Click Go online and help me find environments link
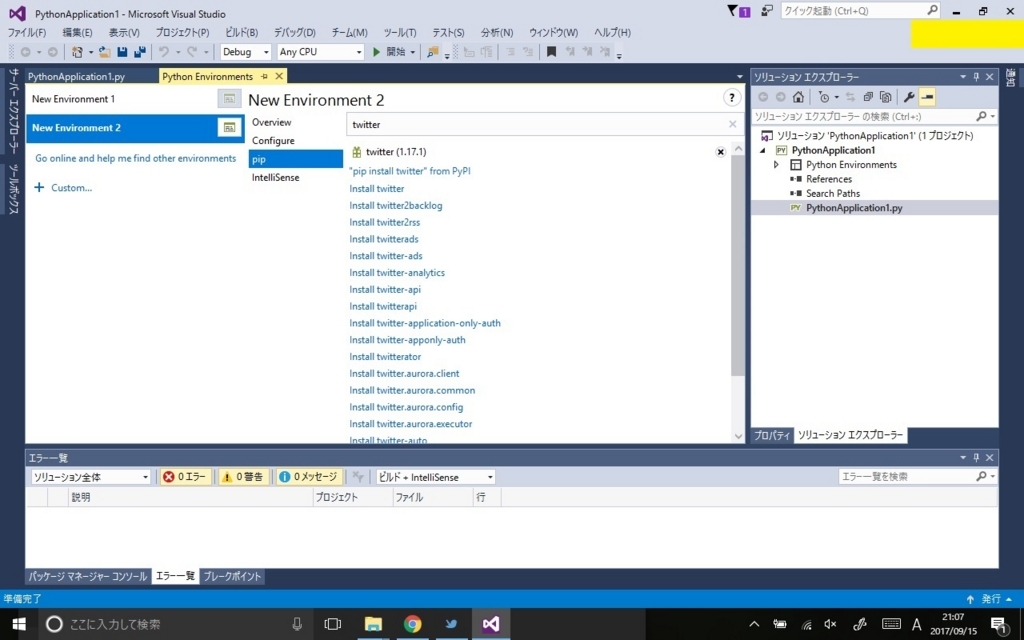This screenshot has width=1024, height=640. tap(136, 158)
